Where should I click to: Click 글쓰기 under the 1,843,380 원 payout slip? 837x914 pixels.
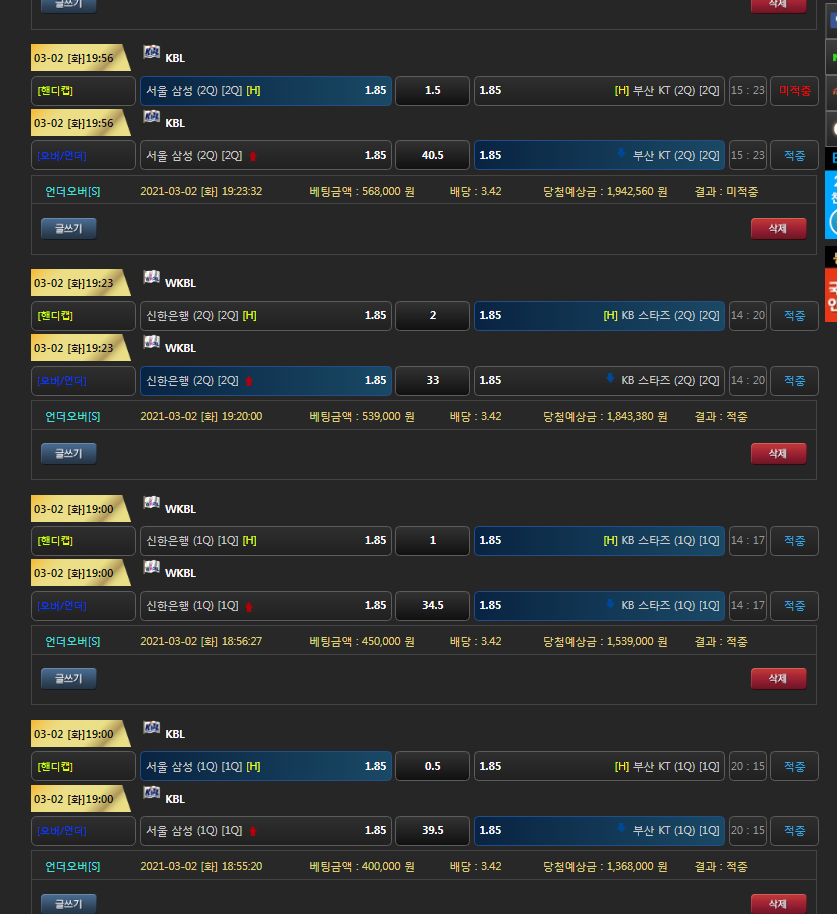tap(68, 453)
